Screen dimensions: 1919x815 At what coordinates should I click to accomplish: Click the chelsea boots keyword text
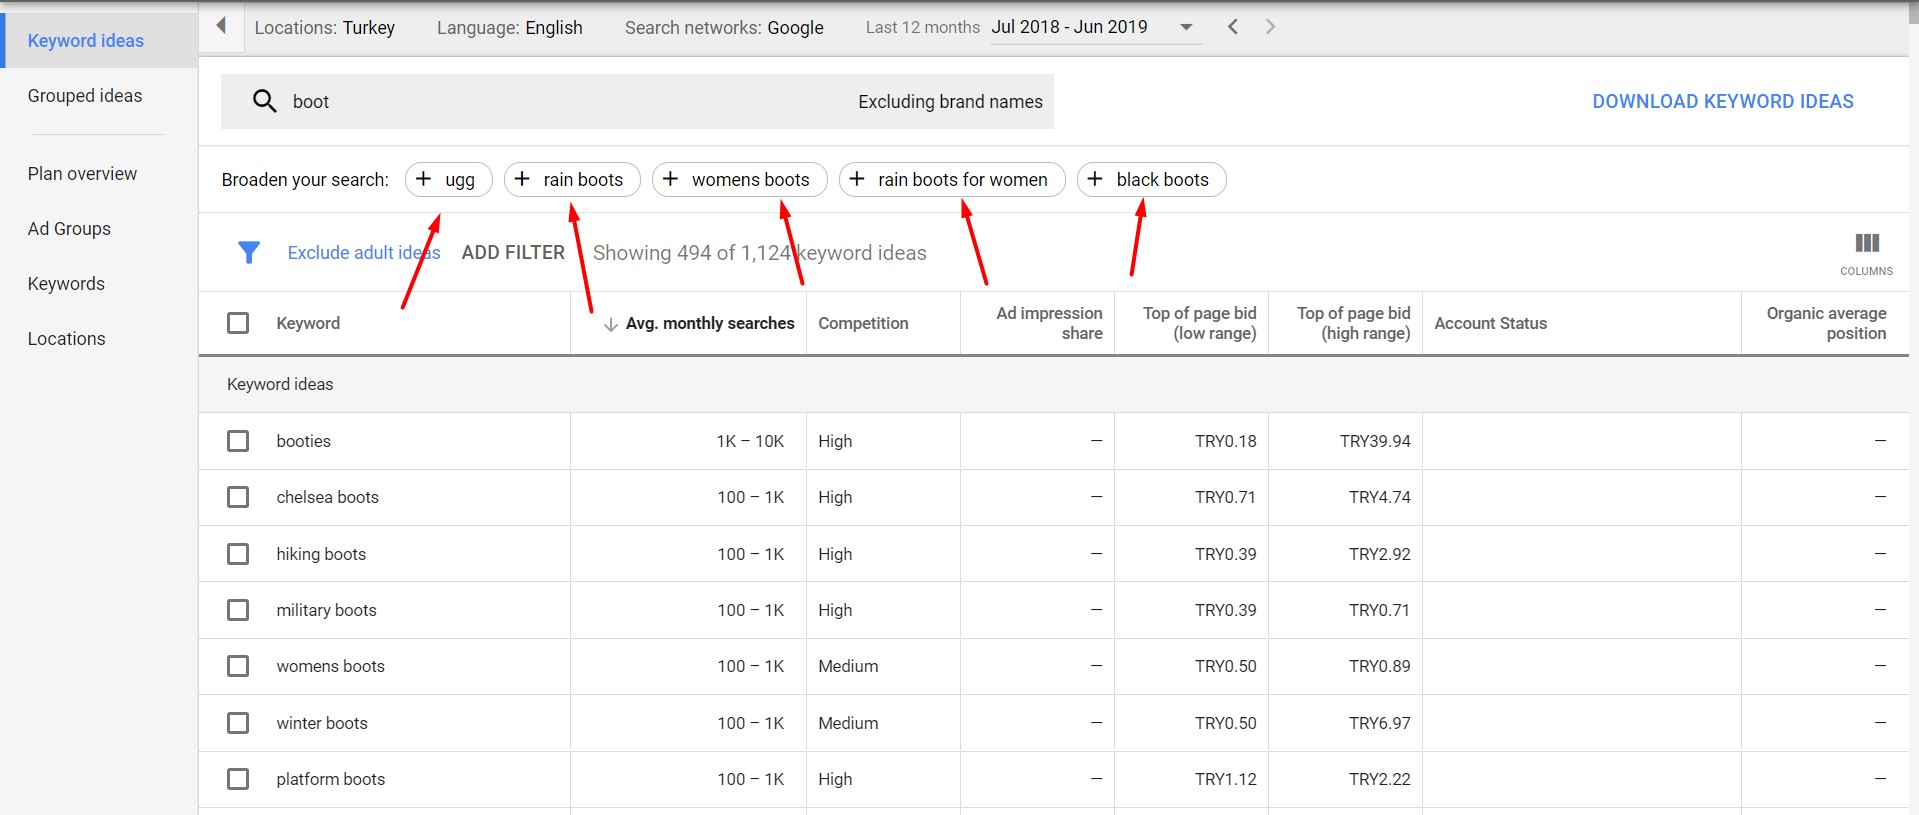327,497
